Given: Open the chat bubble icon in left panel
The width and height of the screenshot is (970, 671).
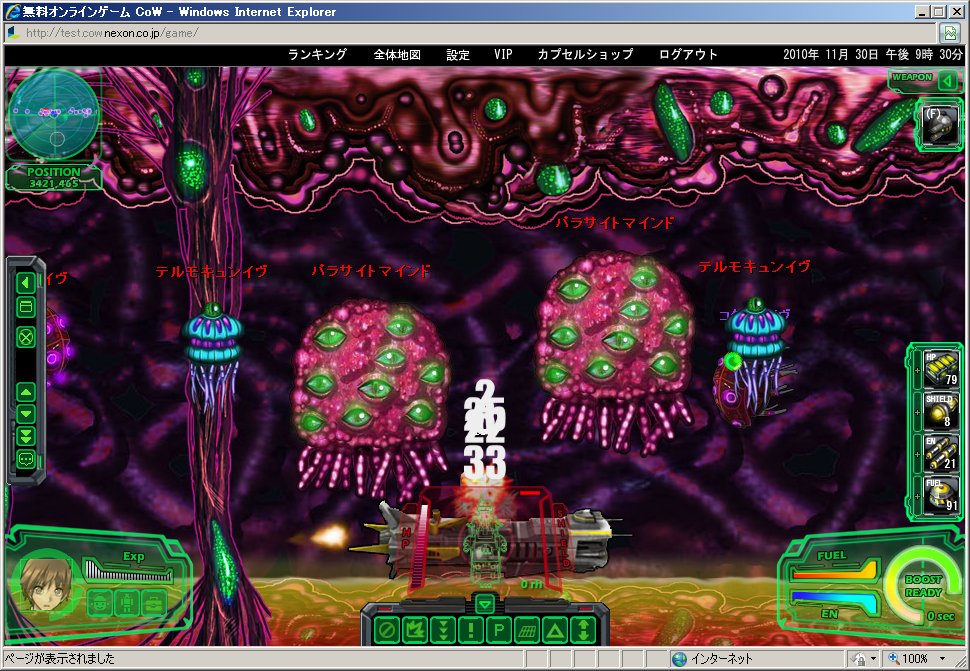Looking at the screenshot, I should [x=25, y=459].
